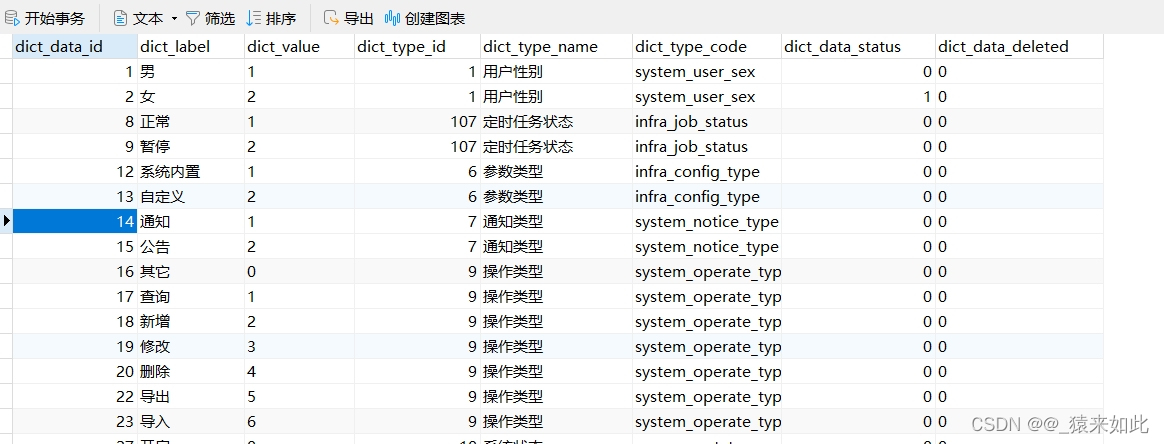Screen dimensions: 1164x444
Task: Click the 开始事务 begin transaction icon
Action: [x=13, y=18]
